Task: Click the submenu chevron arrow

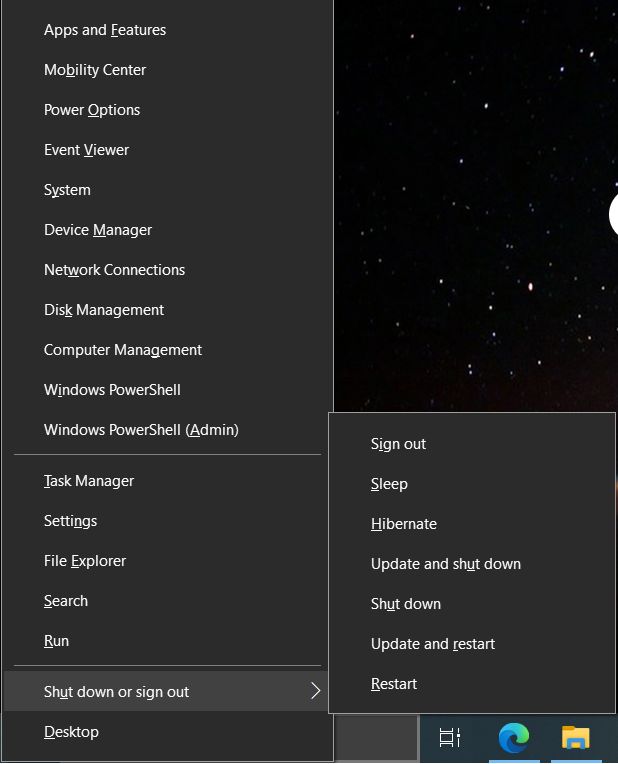Action: click(316, 690)
